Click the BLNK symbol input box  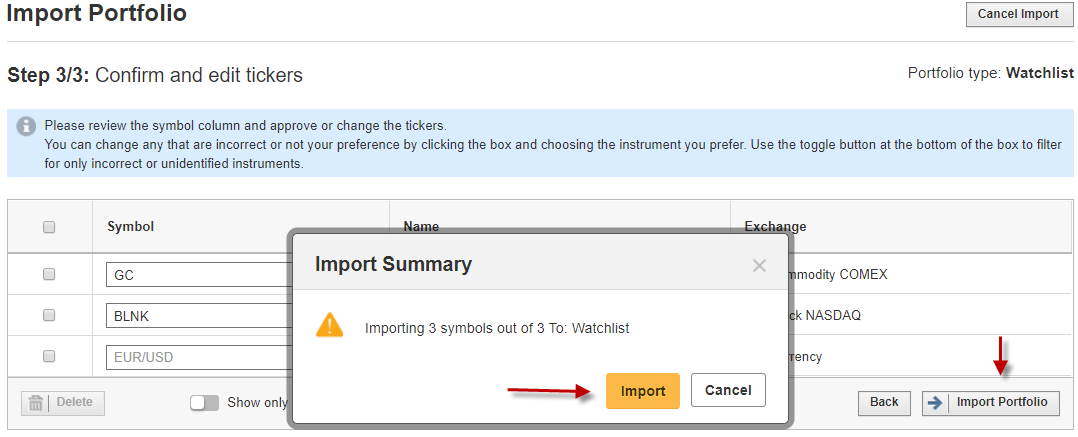point(197,316)
